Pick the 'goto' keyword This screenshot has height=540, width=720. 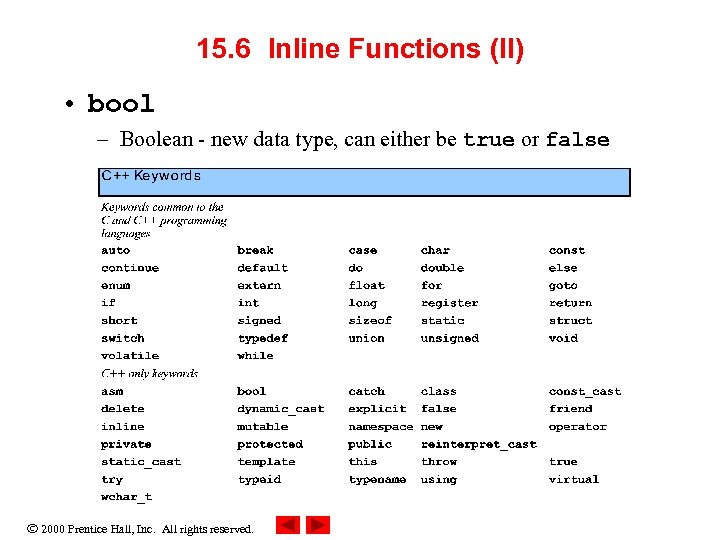tap(563, 286)
